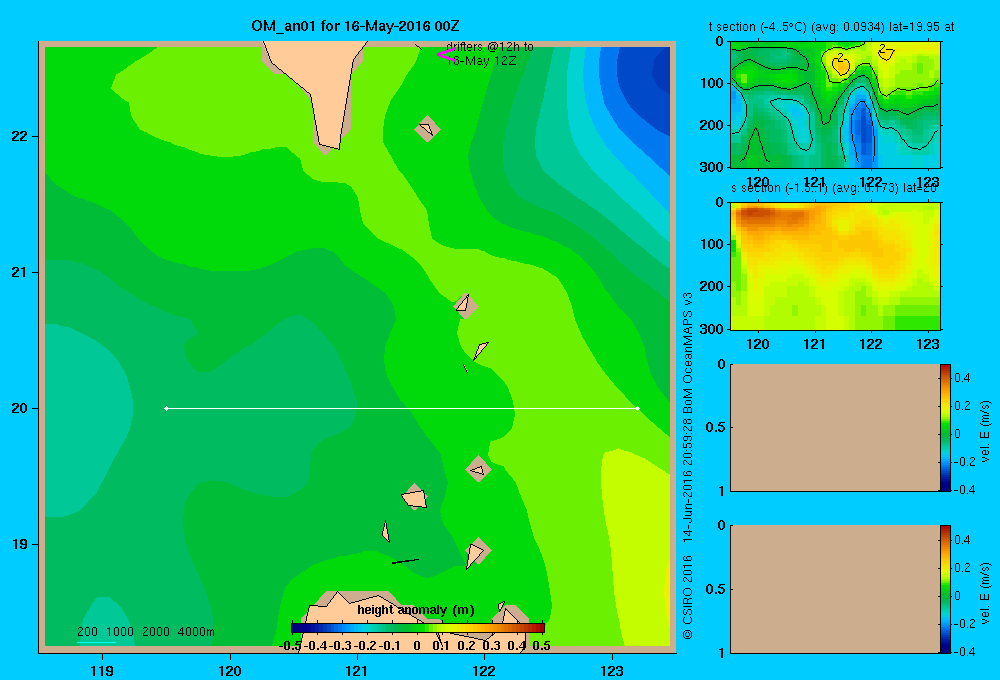Screen dimensions: 1000x680
Task: Open the temperature section plot
Action: [x=835, y=105]
